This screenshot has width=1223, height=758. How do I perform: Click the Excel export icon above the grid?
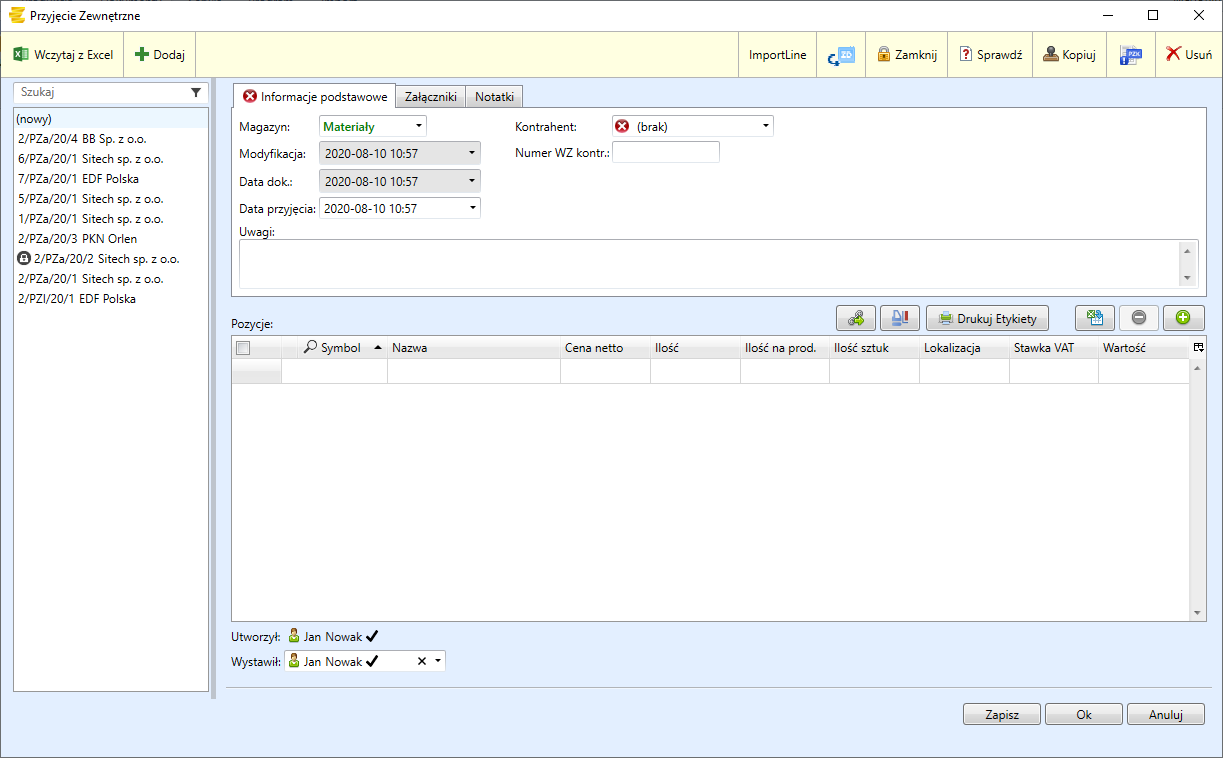pos(1095,318)
